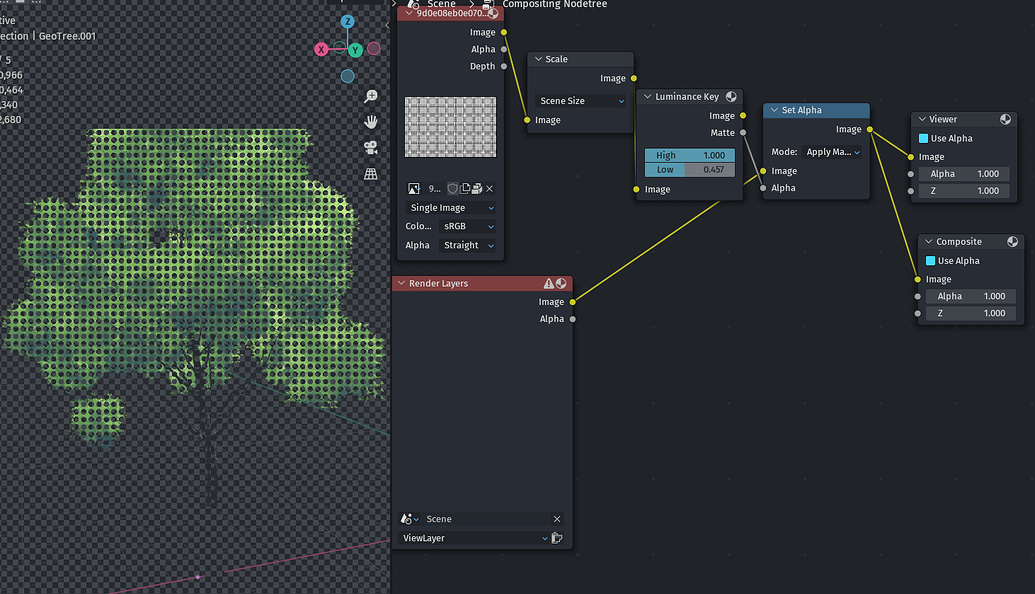The image size is (1035, 594).
Task: Click Composite node Z value field
Action: [x=971, y=314]
